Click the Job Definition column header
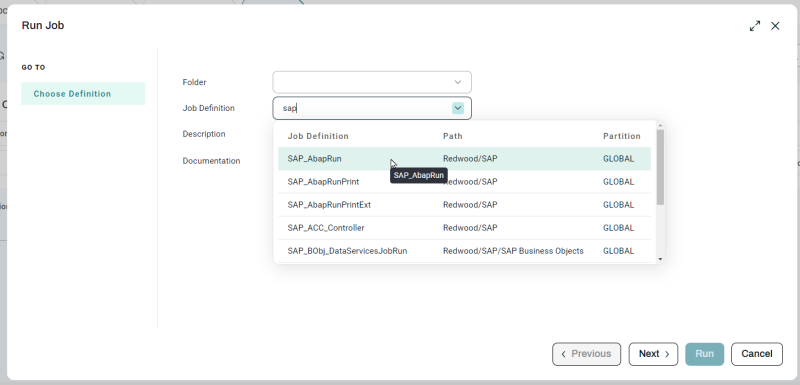The height and width of the screenshot is (385, 800). 318,136
